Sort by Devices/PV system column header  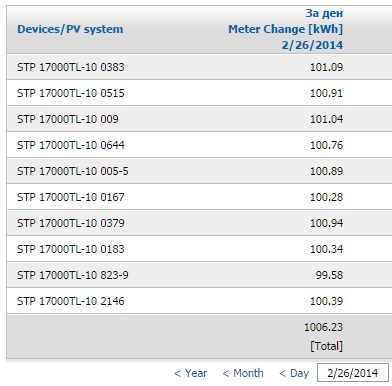[70, 29]
